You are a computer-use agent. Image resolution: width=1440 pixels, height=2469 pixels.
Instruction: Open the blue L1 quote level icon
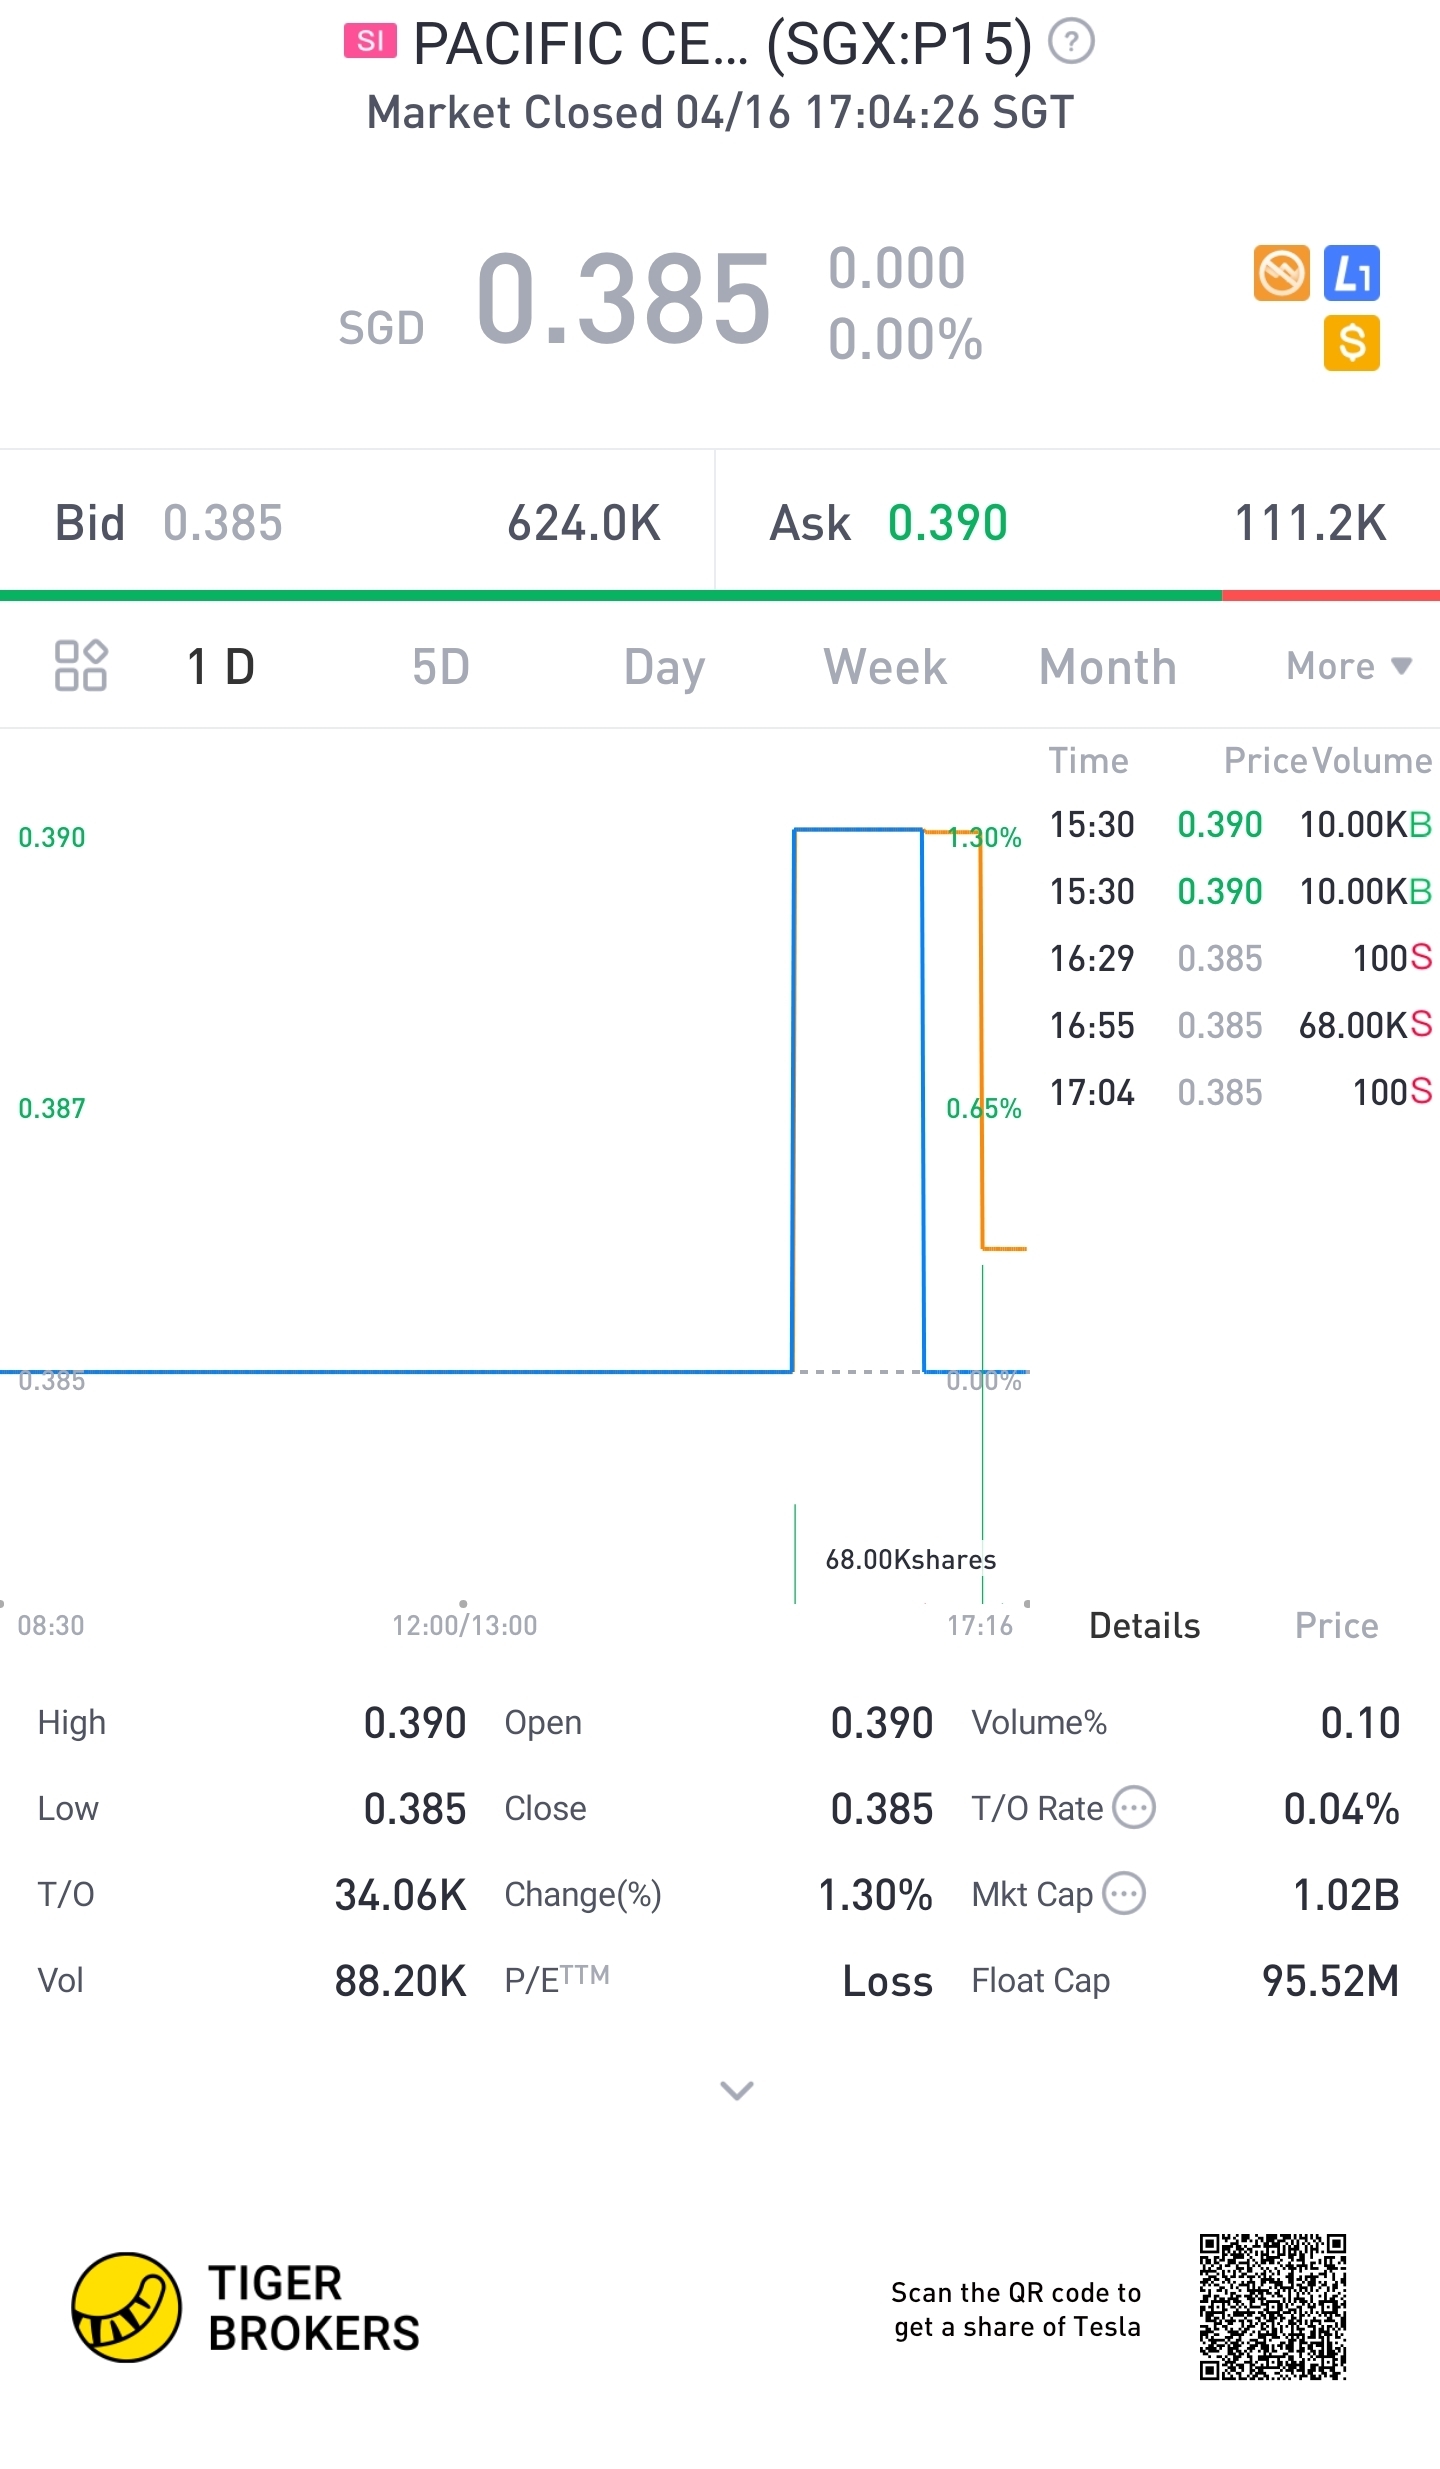[x=1351, y=273]
